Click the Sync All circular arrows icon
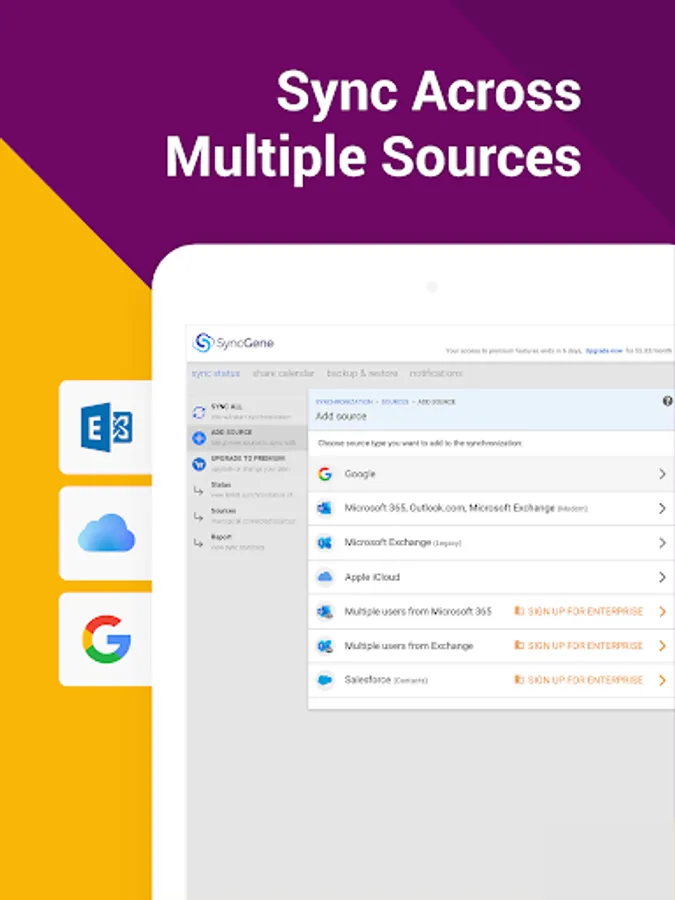 pos(199,412)
